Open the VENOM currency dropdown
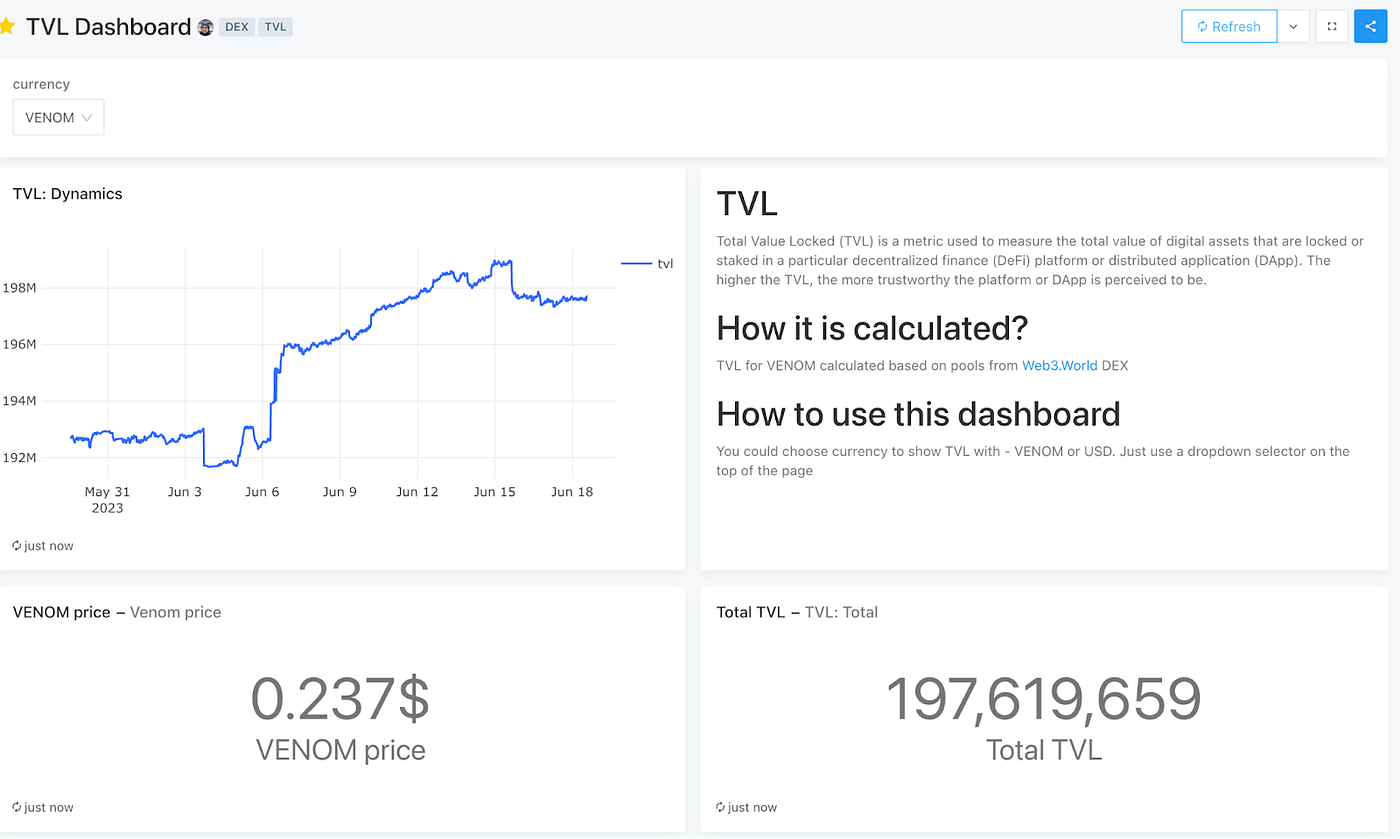Image resolution: width=1400 pixels, height=839 pixels. pyautogui.click(x=58, y=117)
